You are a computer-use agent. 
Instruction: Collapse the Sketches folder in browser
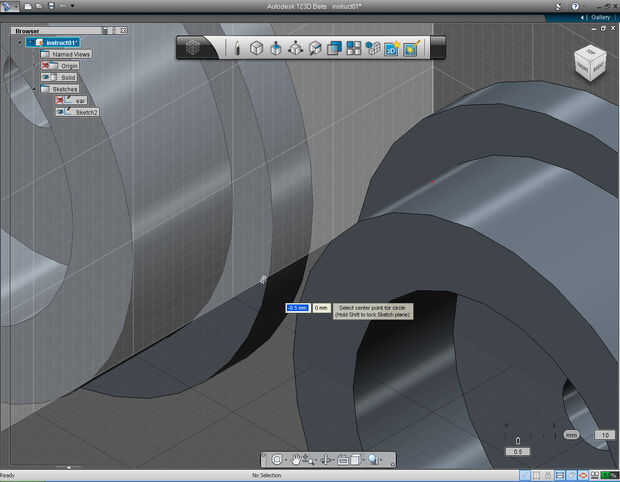pyautogui.click(x=32, y=89)
